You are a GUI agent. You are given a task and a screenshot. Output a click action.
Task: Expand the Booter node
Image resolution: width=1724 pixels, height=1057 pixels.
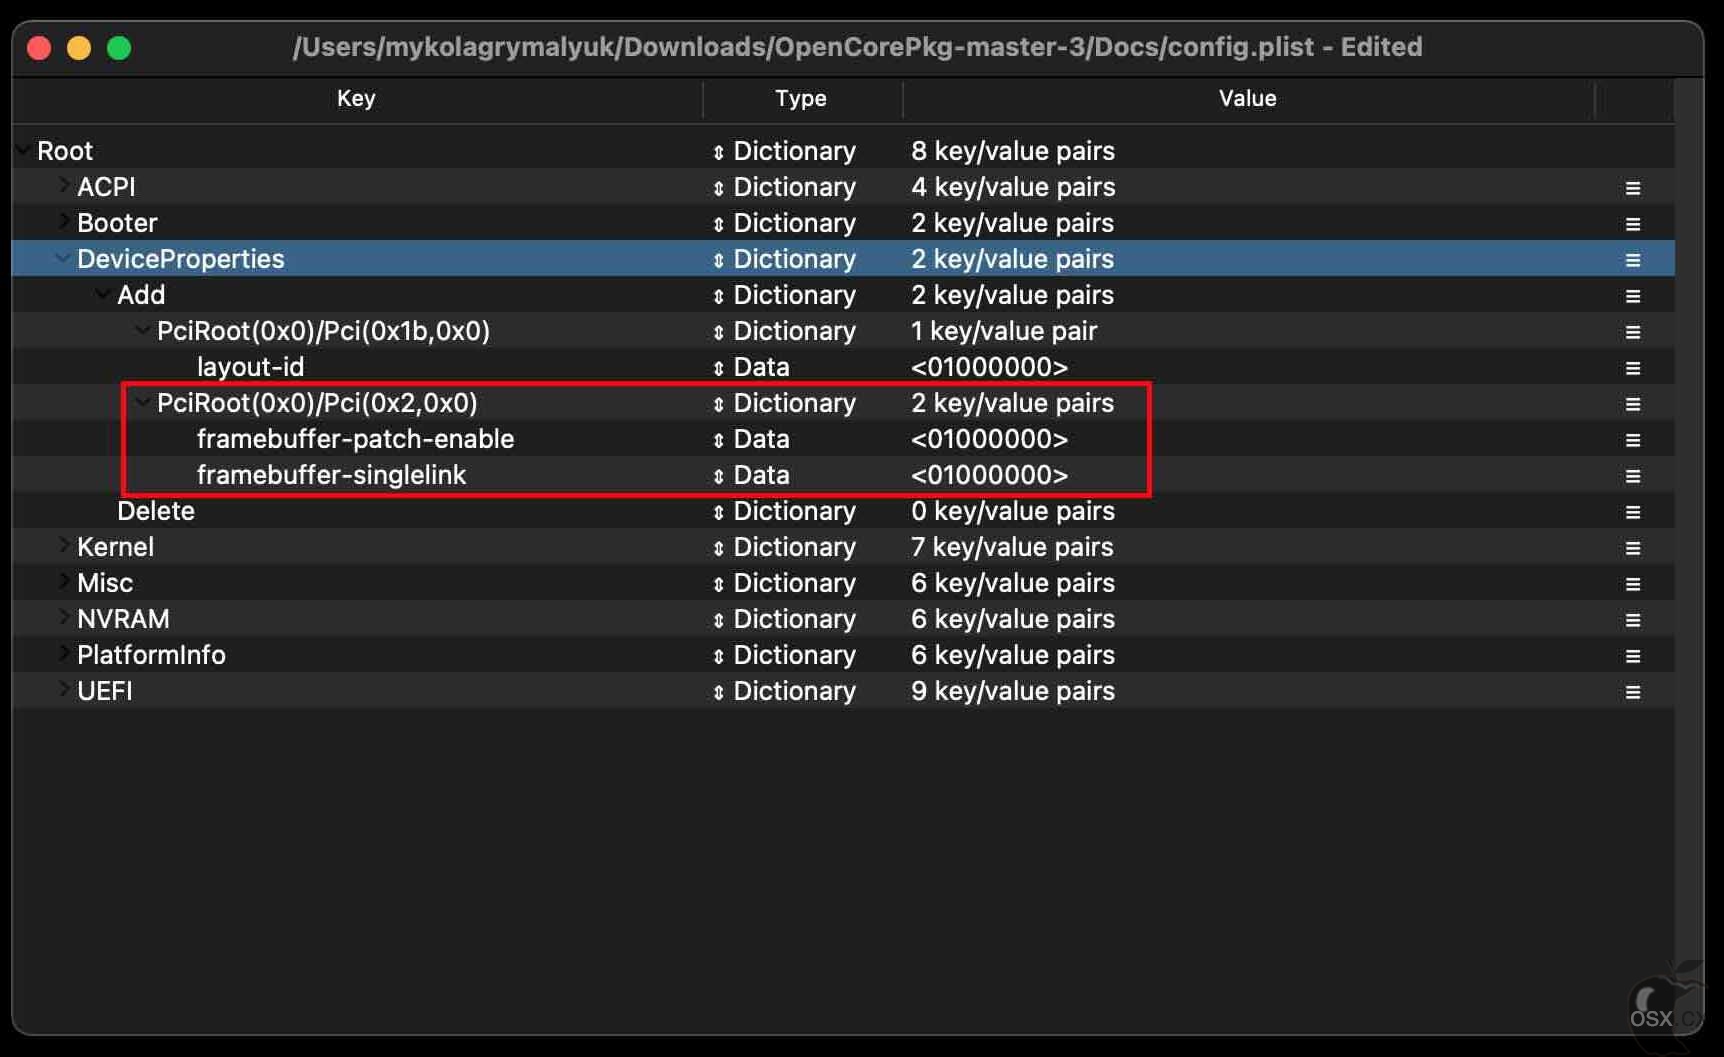click(63, 221)
